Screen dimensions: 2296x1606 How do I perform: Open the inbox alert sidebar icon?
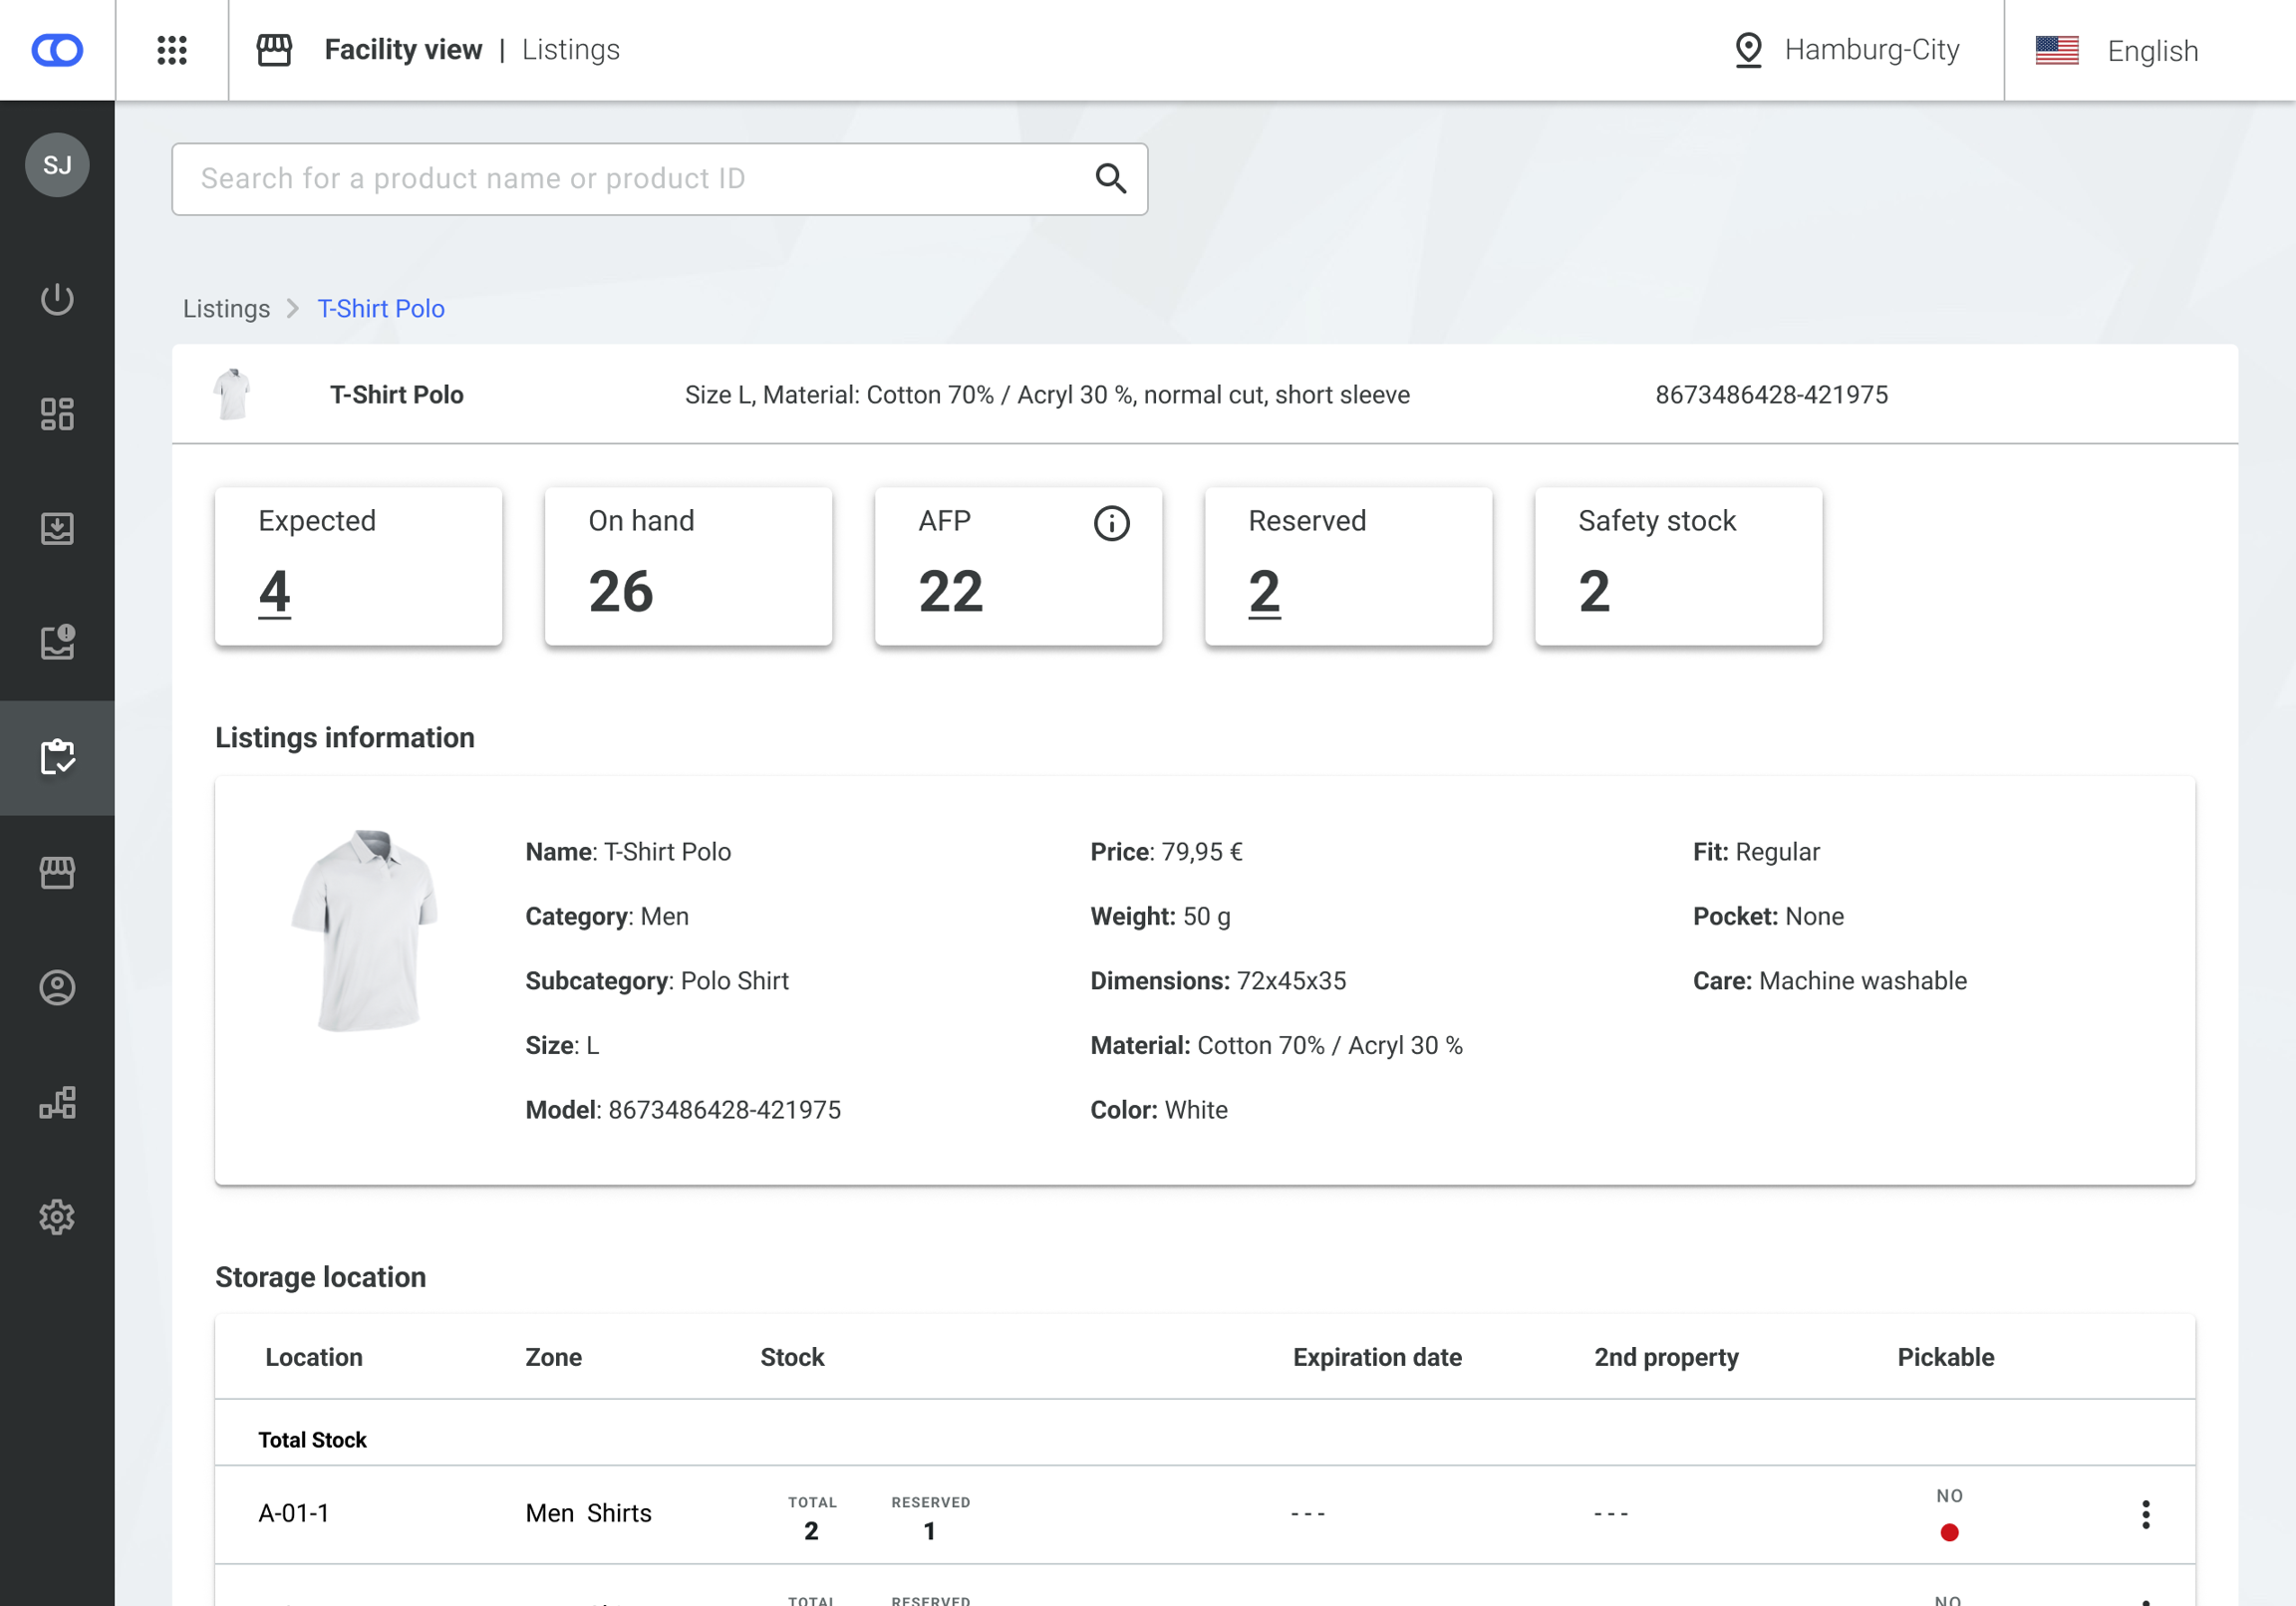coord(57,642)
